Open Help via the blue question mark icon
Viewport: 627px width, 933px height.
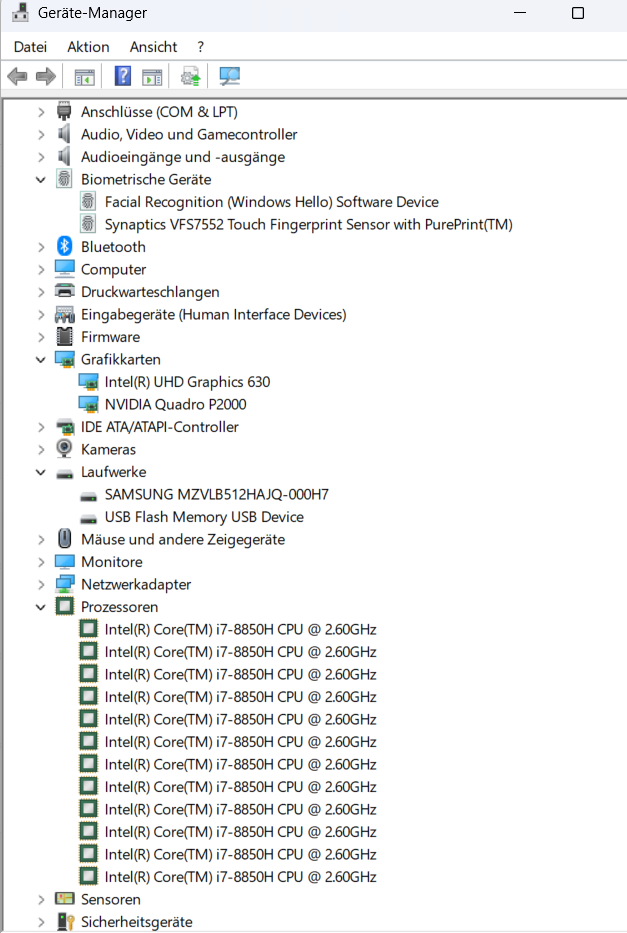[x=123, y=76]
